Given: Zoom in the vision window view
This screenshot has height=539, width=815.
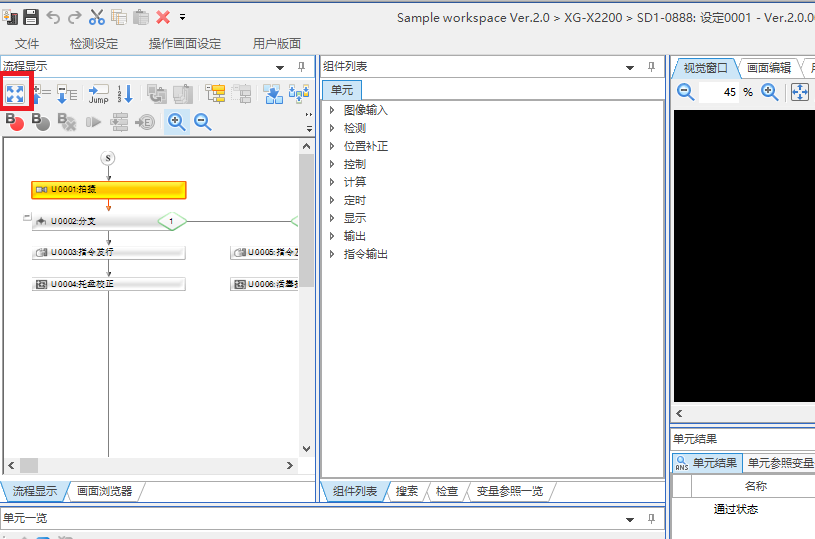Looking at the screenshot, I should (769, 93).
